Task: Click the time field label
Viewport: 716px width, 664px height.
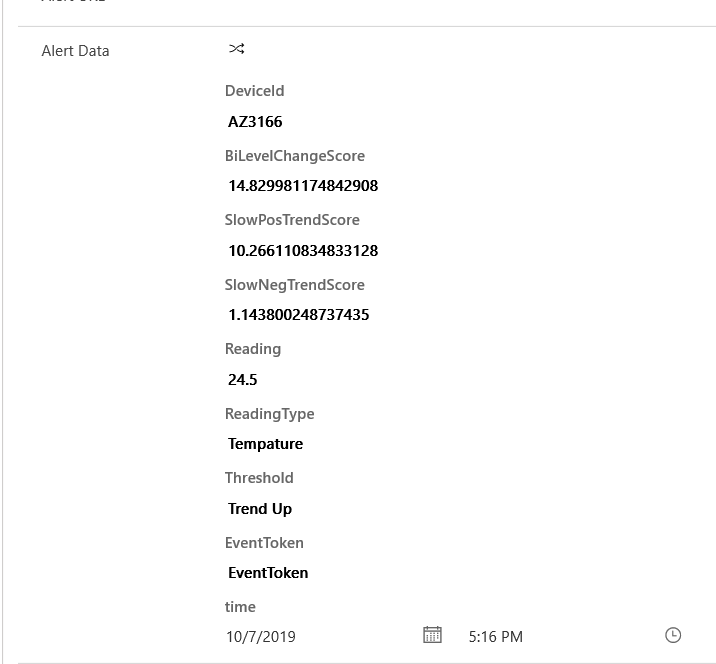Action: [240, 607]
